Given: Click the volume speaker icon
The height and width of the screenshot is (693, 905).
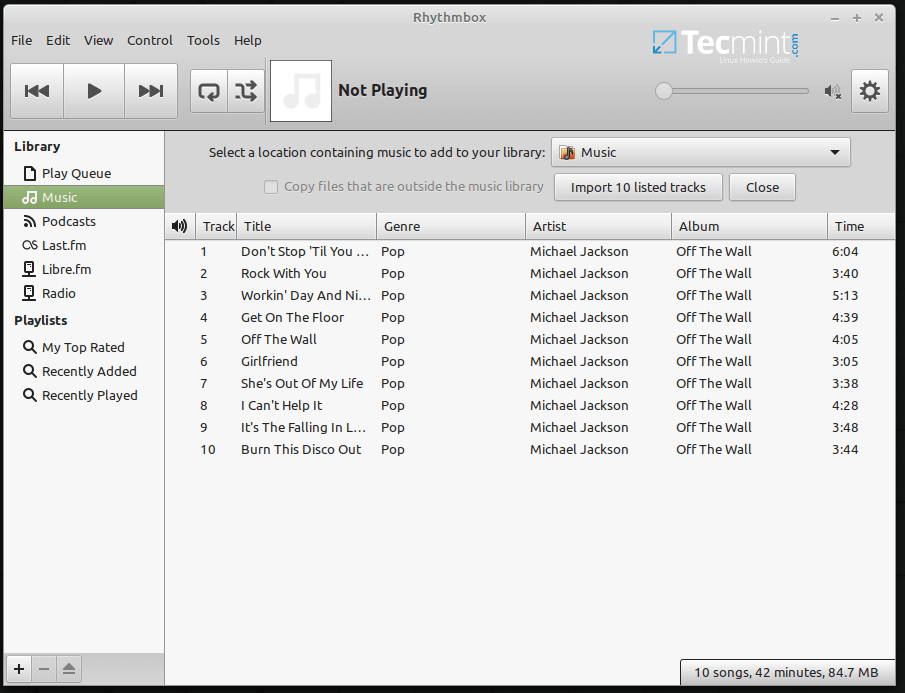Looking at the screenshot, I should tap(832, 91).
